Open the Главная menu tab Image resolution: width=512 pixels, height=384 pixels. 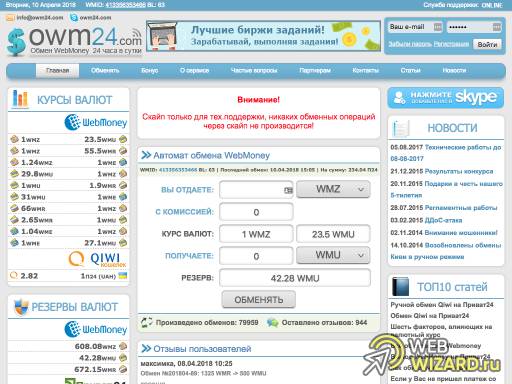click(57, 71)
